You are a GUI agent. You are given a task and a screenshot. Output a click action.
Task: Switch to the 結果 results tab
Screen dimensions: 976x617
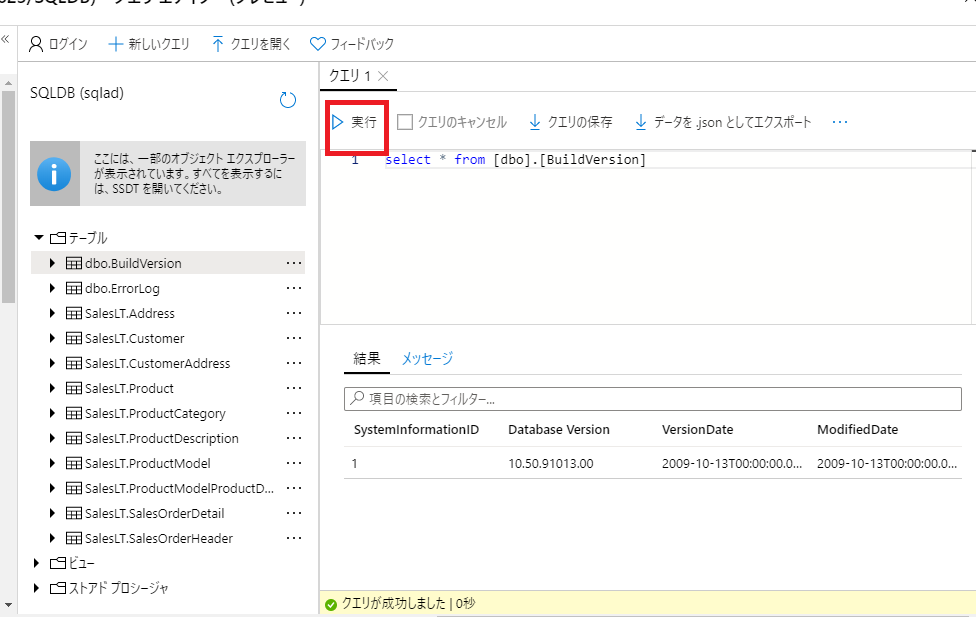point(367,358)
